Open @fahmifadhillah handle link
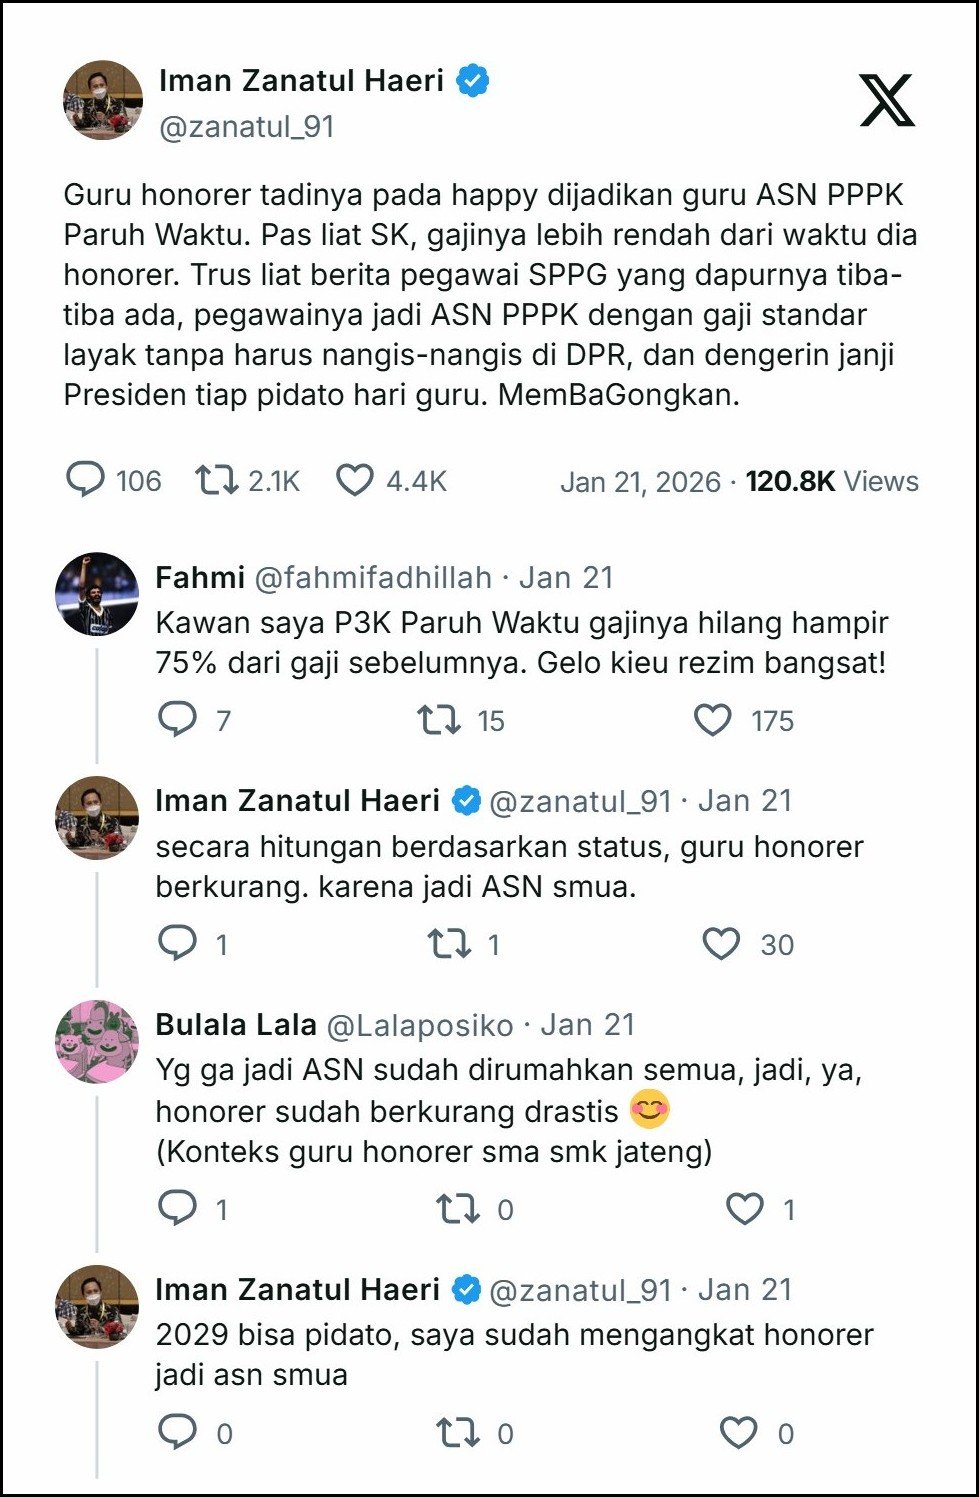979x1497 pixels. pos(373,577)
